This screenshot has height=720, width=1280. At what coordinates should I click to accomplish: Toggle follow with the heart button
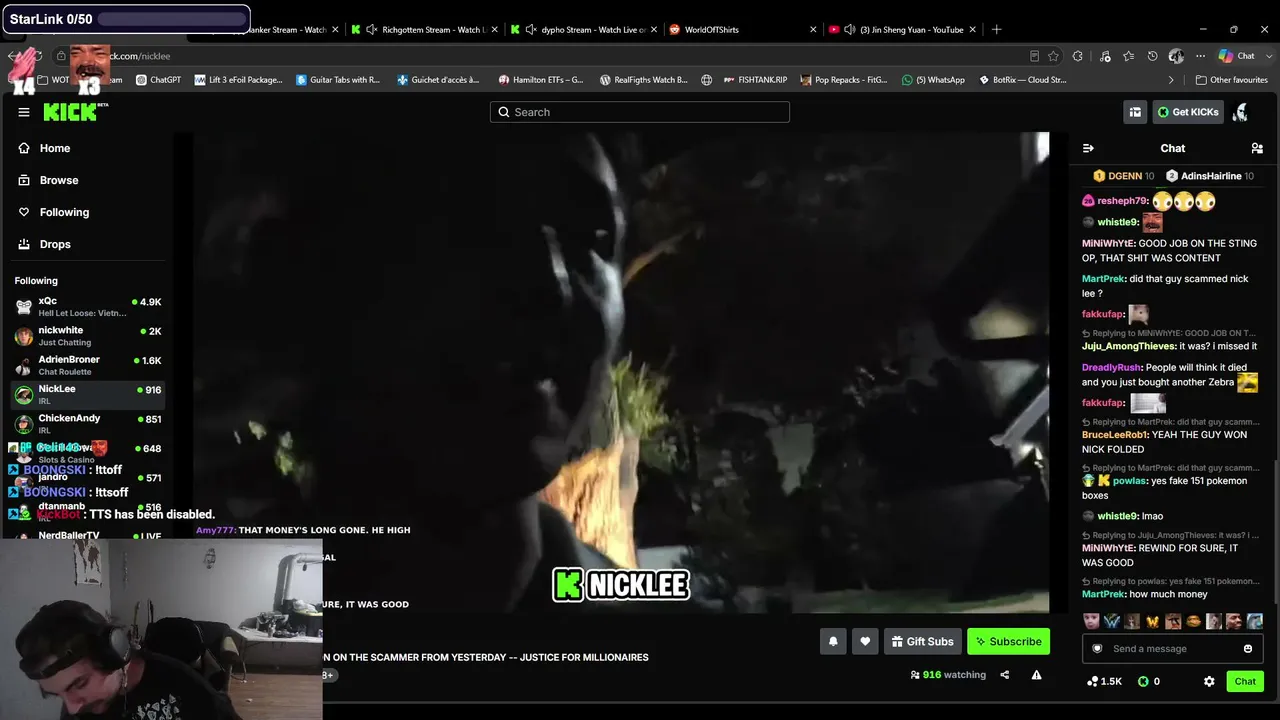tap(865, 641)
